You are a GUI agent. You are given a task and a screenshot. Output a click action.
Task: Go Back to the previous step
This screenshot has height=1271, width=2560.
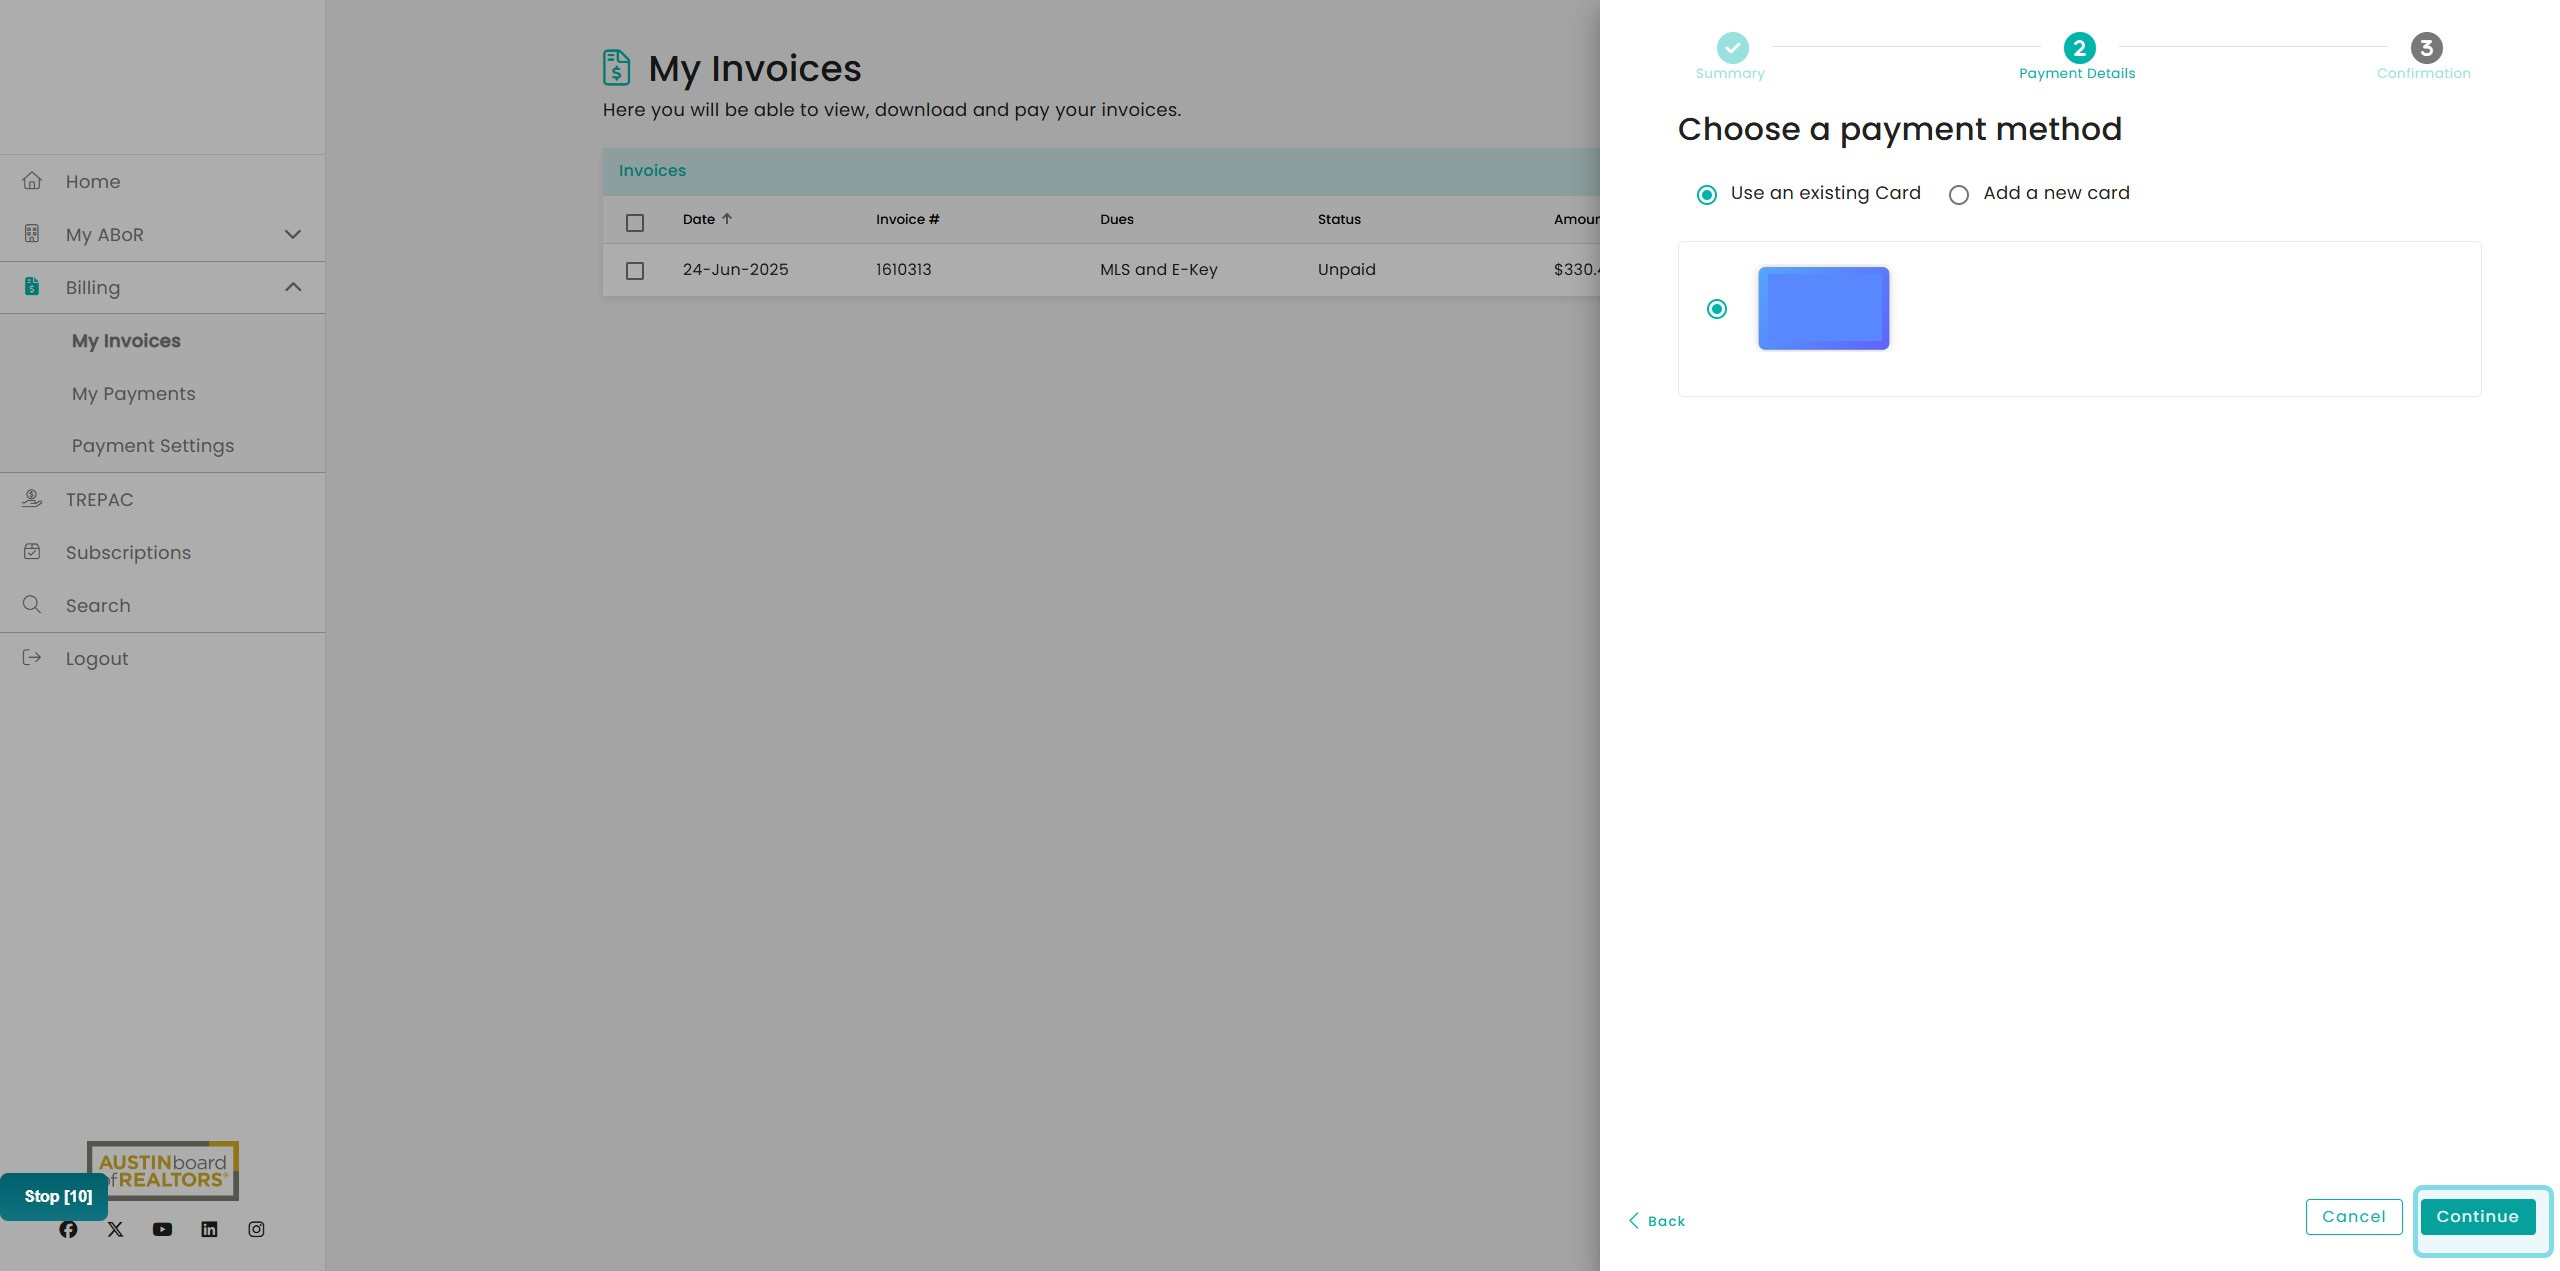[x=1657, y=1220]
